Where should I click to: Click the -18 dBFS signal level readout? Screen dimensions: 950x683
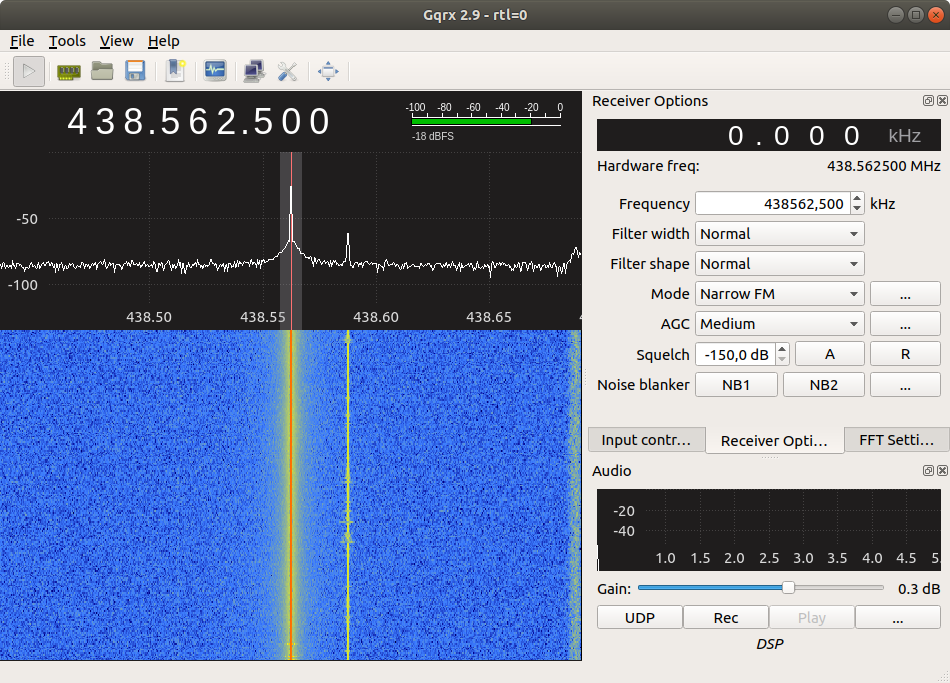click(433, 136)
